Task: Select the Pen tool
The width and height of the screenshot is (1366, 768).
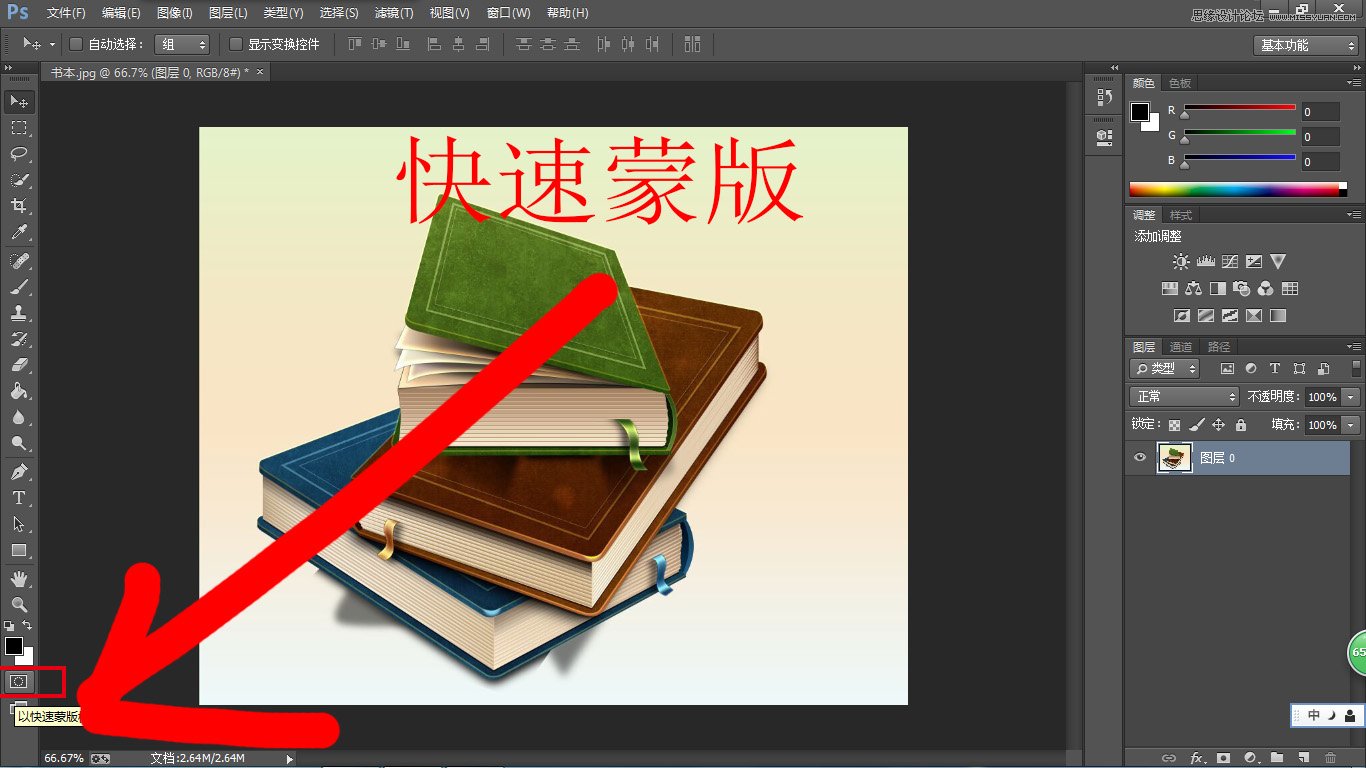Action: (x=19, y=472)
